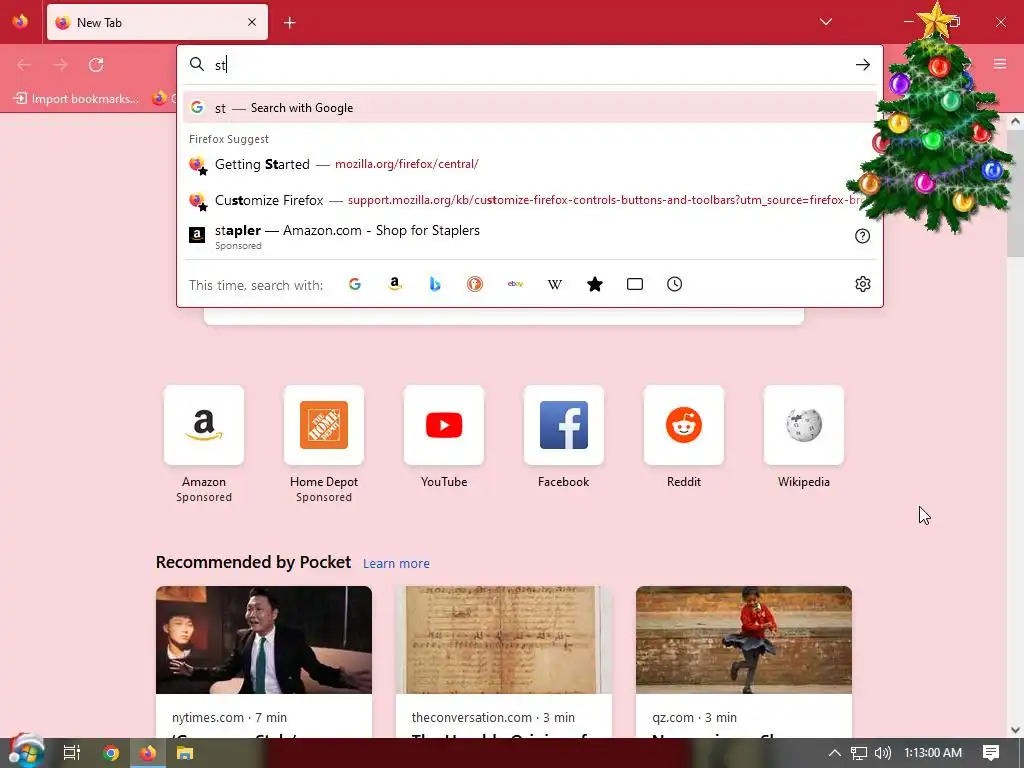1024x768 pixels.
Task: Open the taskbar clock showing 1:13:00 AM
Action: pos(933,753)
